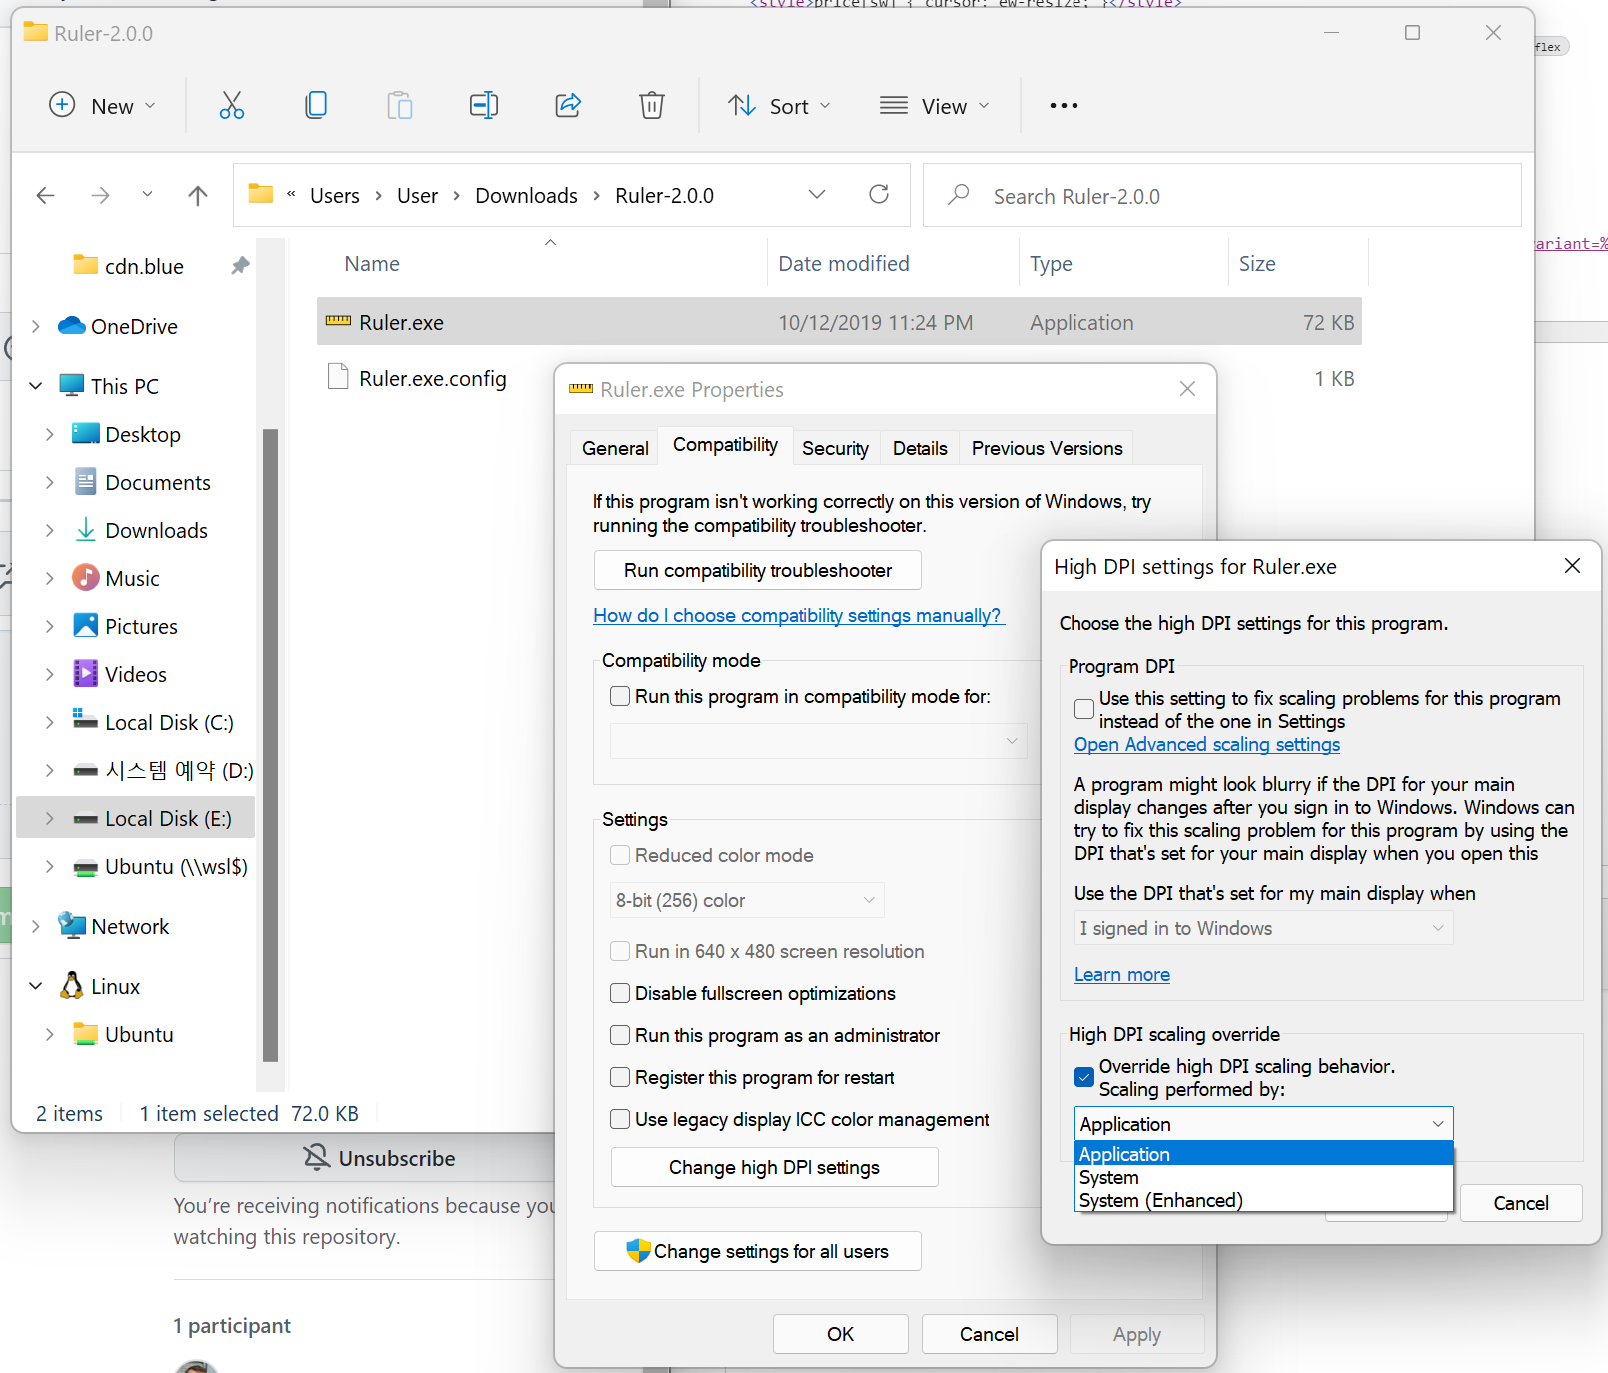Click the Paste clipboard icon
This screenshot has width=1608, height=1373.
coord(400,105)
